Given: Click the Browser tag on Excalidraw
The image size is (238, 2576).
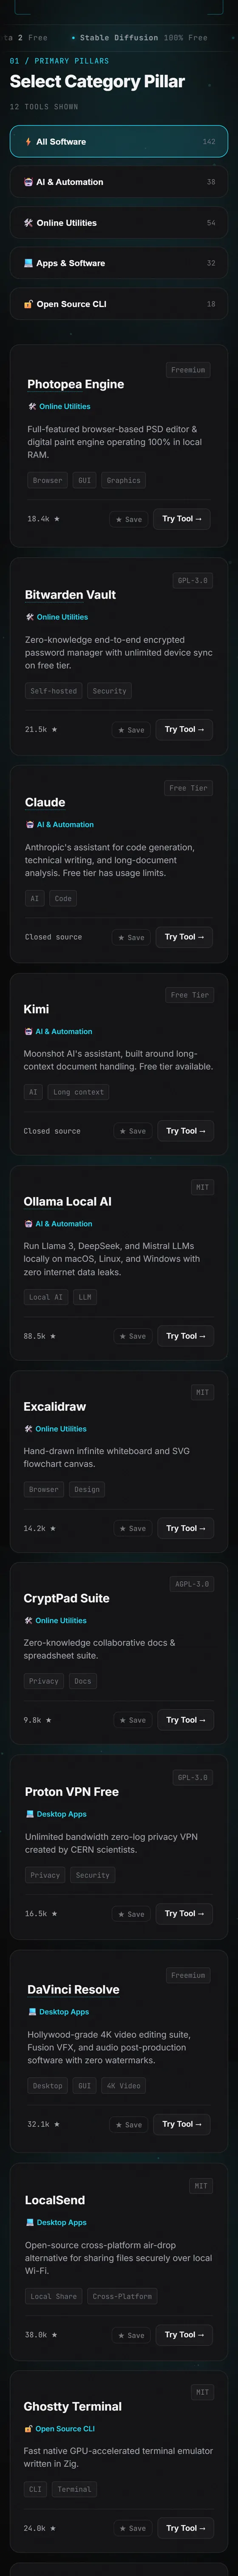Looking at the screenshot, I should pyautogui.click(x=44, y=1489).
